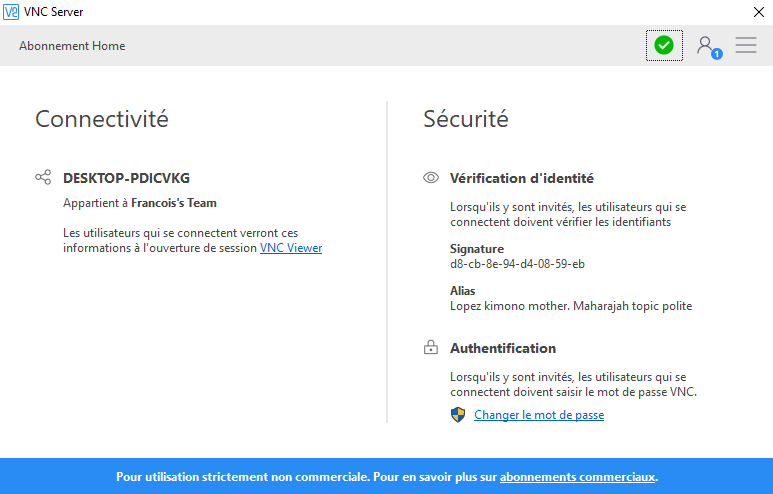
Task: Open the connected users icon with badge
Action: point(709,47)
